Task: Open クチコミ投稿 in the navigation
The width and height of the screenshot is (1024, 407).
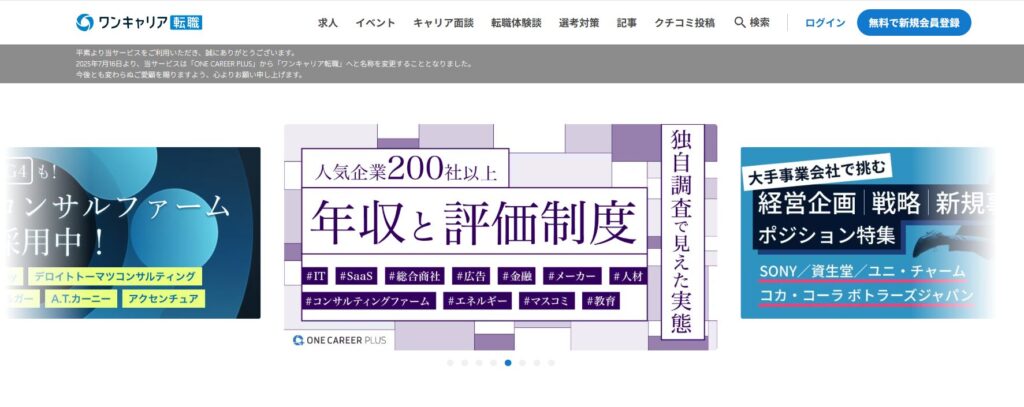Action: point(684,23)
